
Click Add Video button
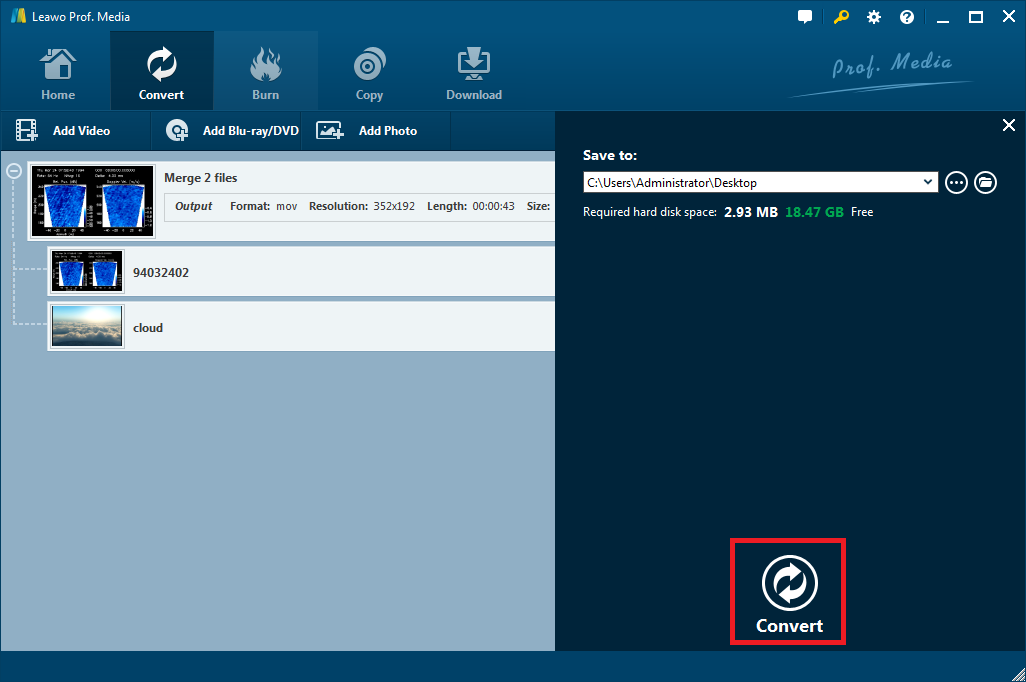(64, 131)
